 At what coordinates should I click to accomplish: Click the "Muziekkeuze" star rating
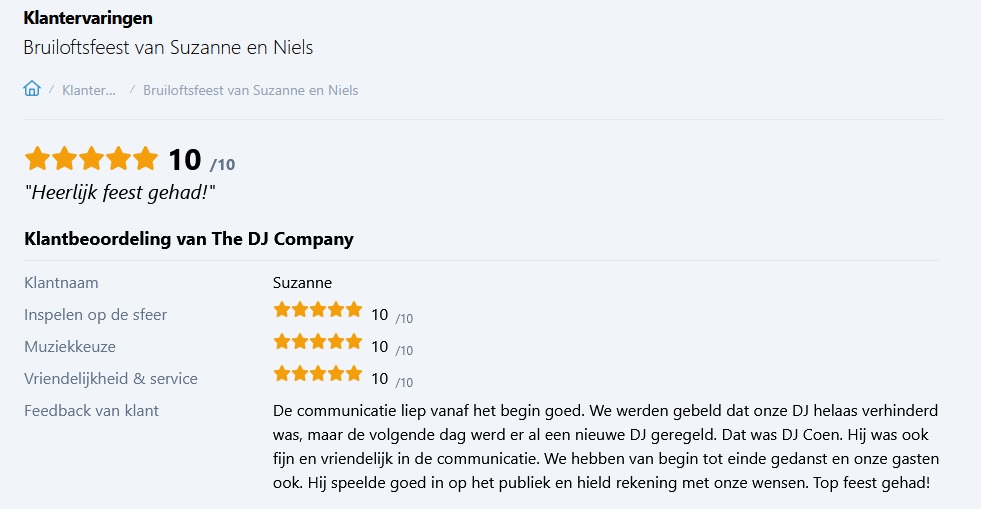[317, 342]
